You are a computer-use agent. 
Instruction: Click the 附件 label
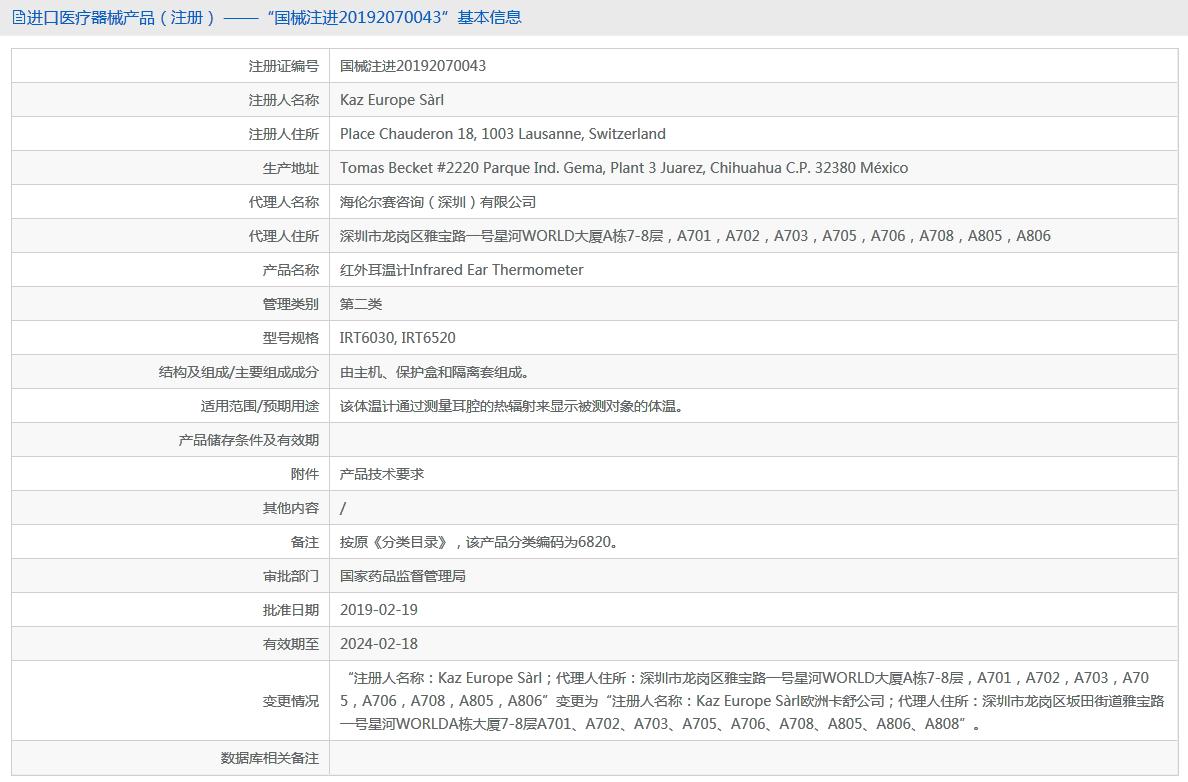click(305, 474)
